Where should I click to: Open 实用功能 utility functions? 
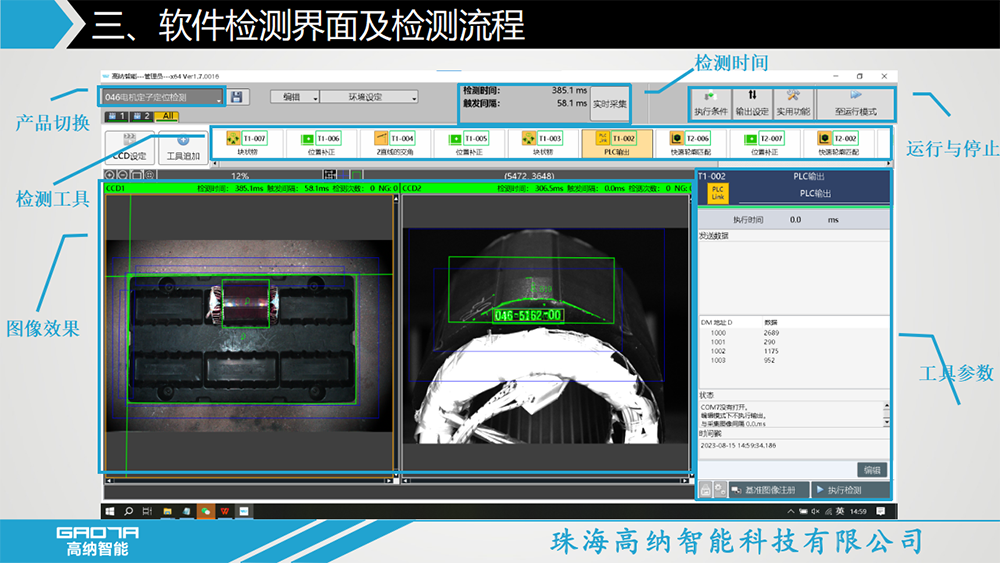[x=792, y=103]
